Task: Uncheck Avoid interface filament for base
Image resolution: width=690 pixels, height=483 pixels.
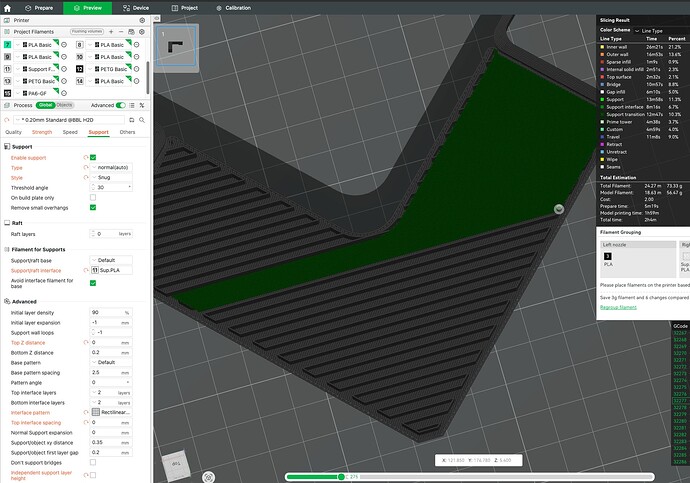Action: point(93,283)
